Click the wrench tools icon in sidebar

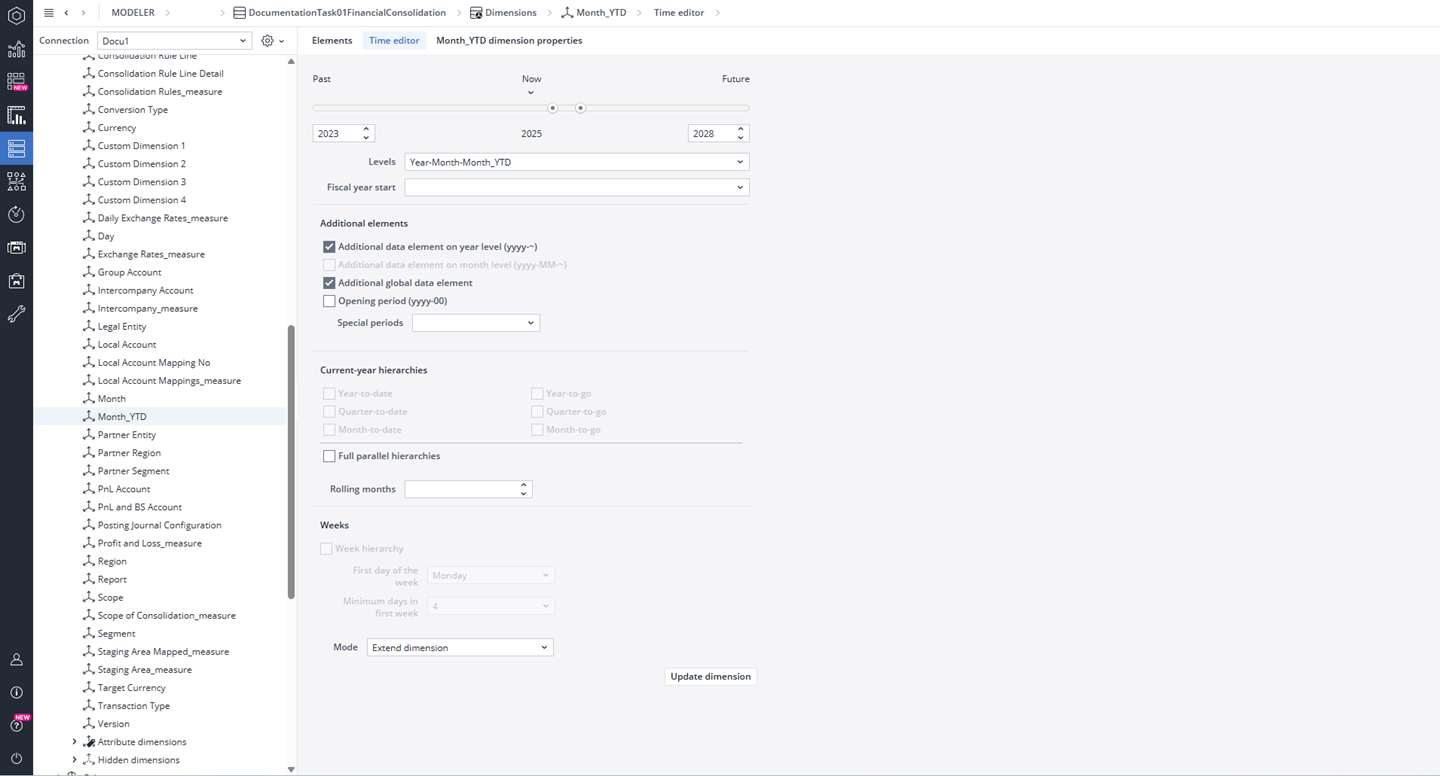(x=16, y=314)
